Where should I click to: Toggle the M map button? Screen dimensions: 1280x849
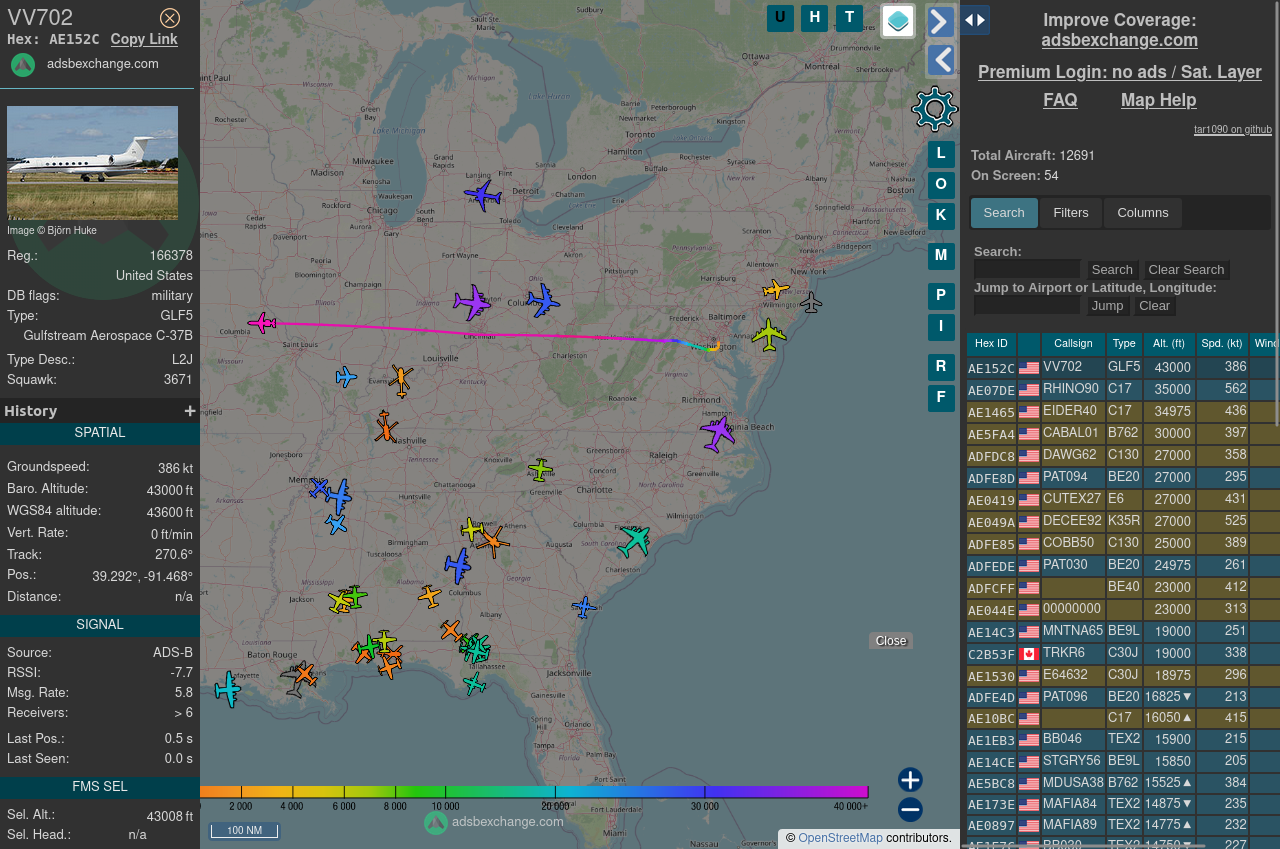941,256
